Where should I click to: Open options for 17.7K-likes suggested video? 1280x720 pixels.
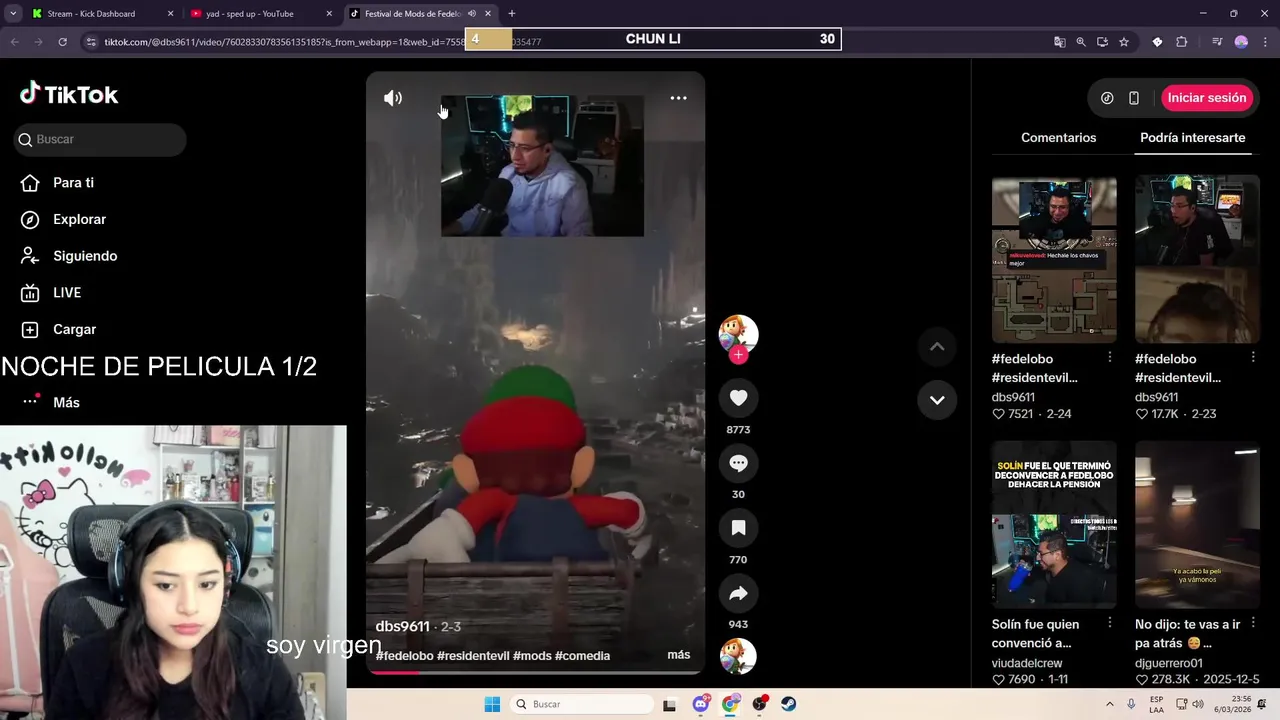1253,357
